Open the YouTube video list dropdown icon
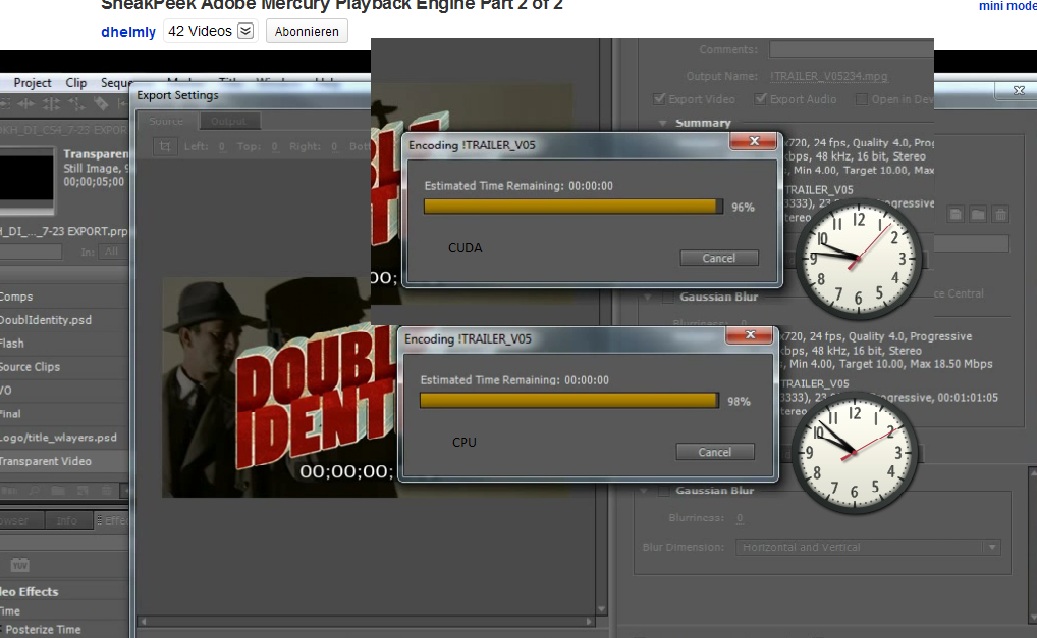 pos(245,31)
